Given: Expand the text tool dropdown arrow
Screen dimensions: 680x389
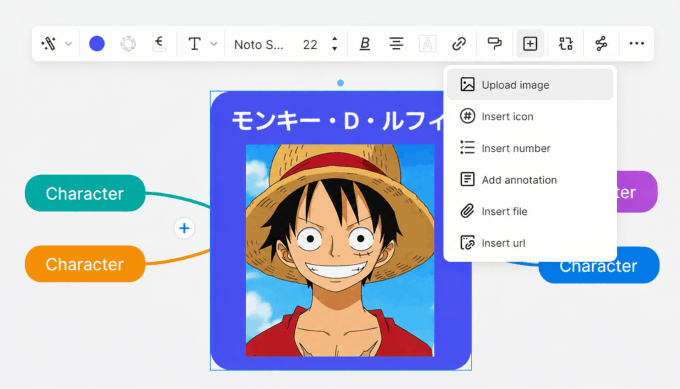Looking at the screenshot, I should click(214, 43).
